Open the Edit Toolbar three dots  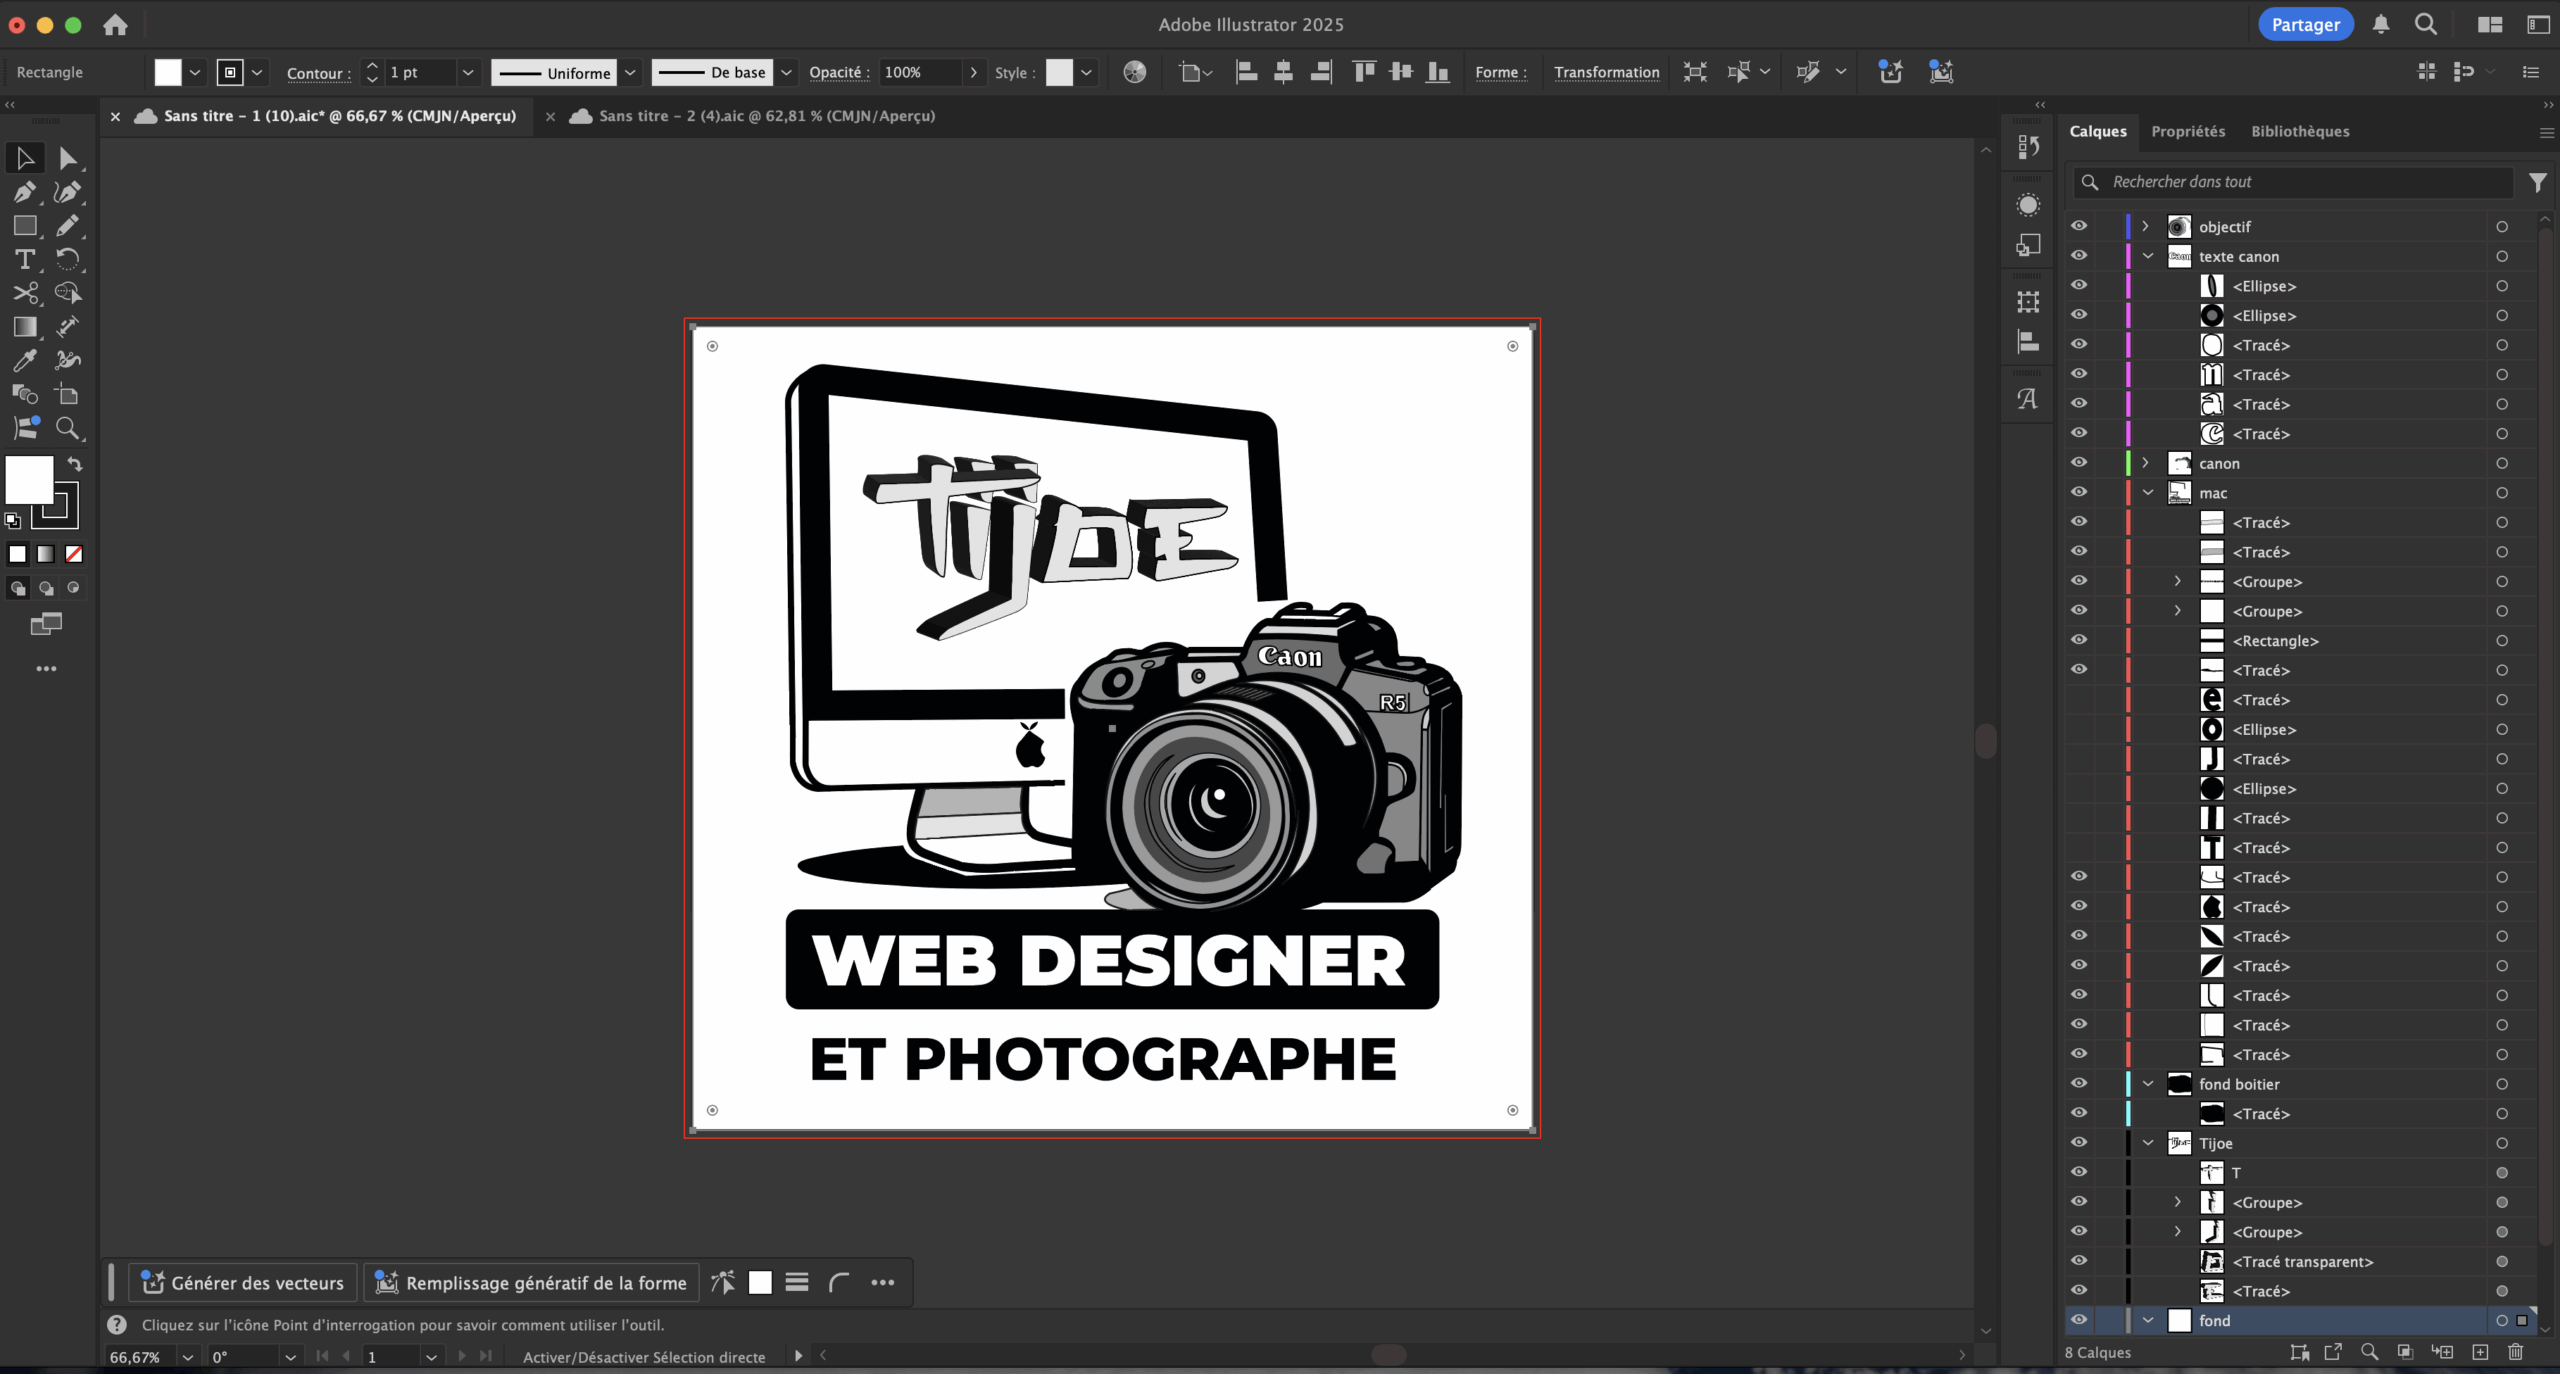[x=46, y=669]
